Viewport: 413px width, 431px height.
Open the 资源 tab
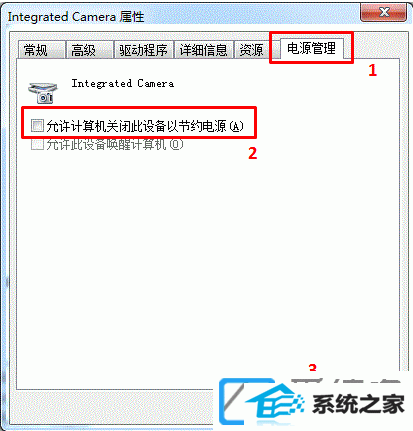tap(251, 50)
